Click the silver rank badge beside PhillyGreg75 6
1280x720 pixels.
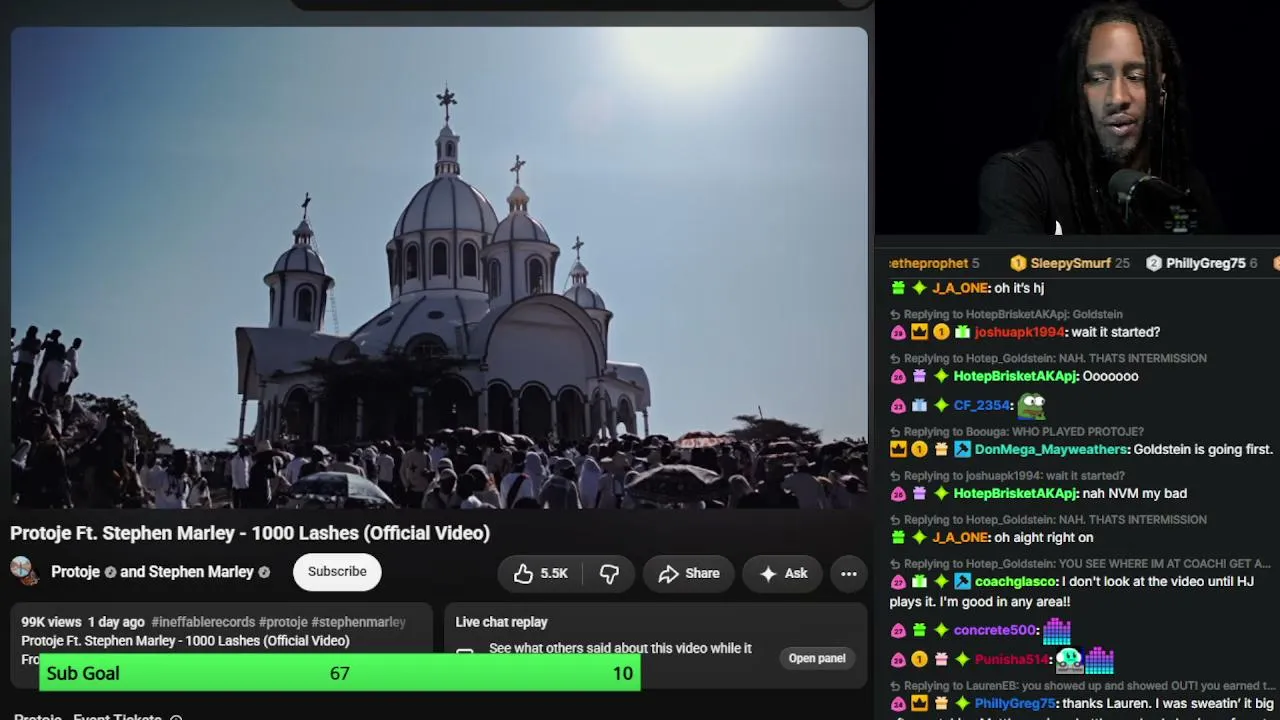1154,263
